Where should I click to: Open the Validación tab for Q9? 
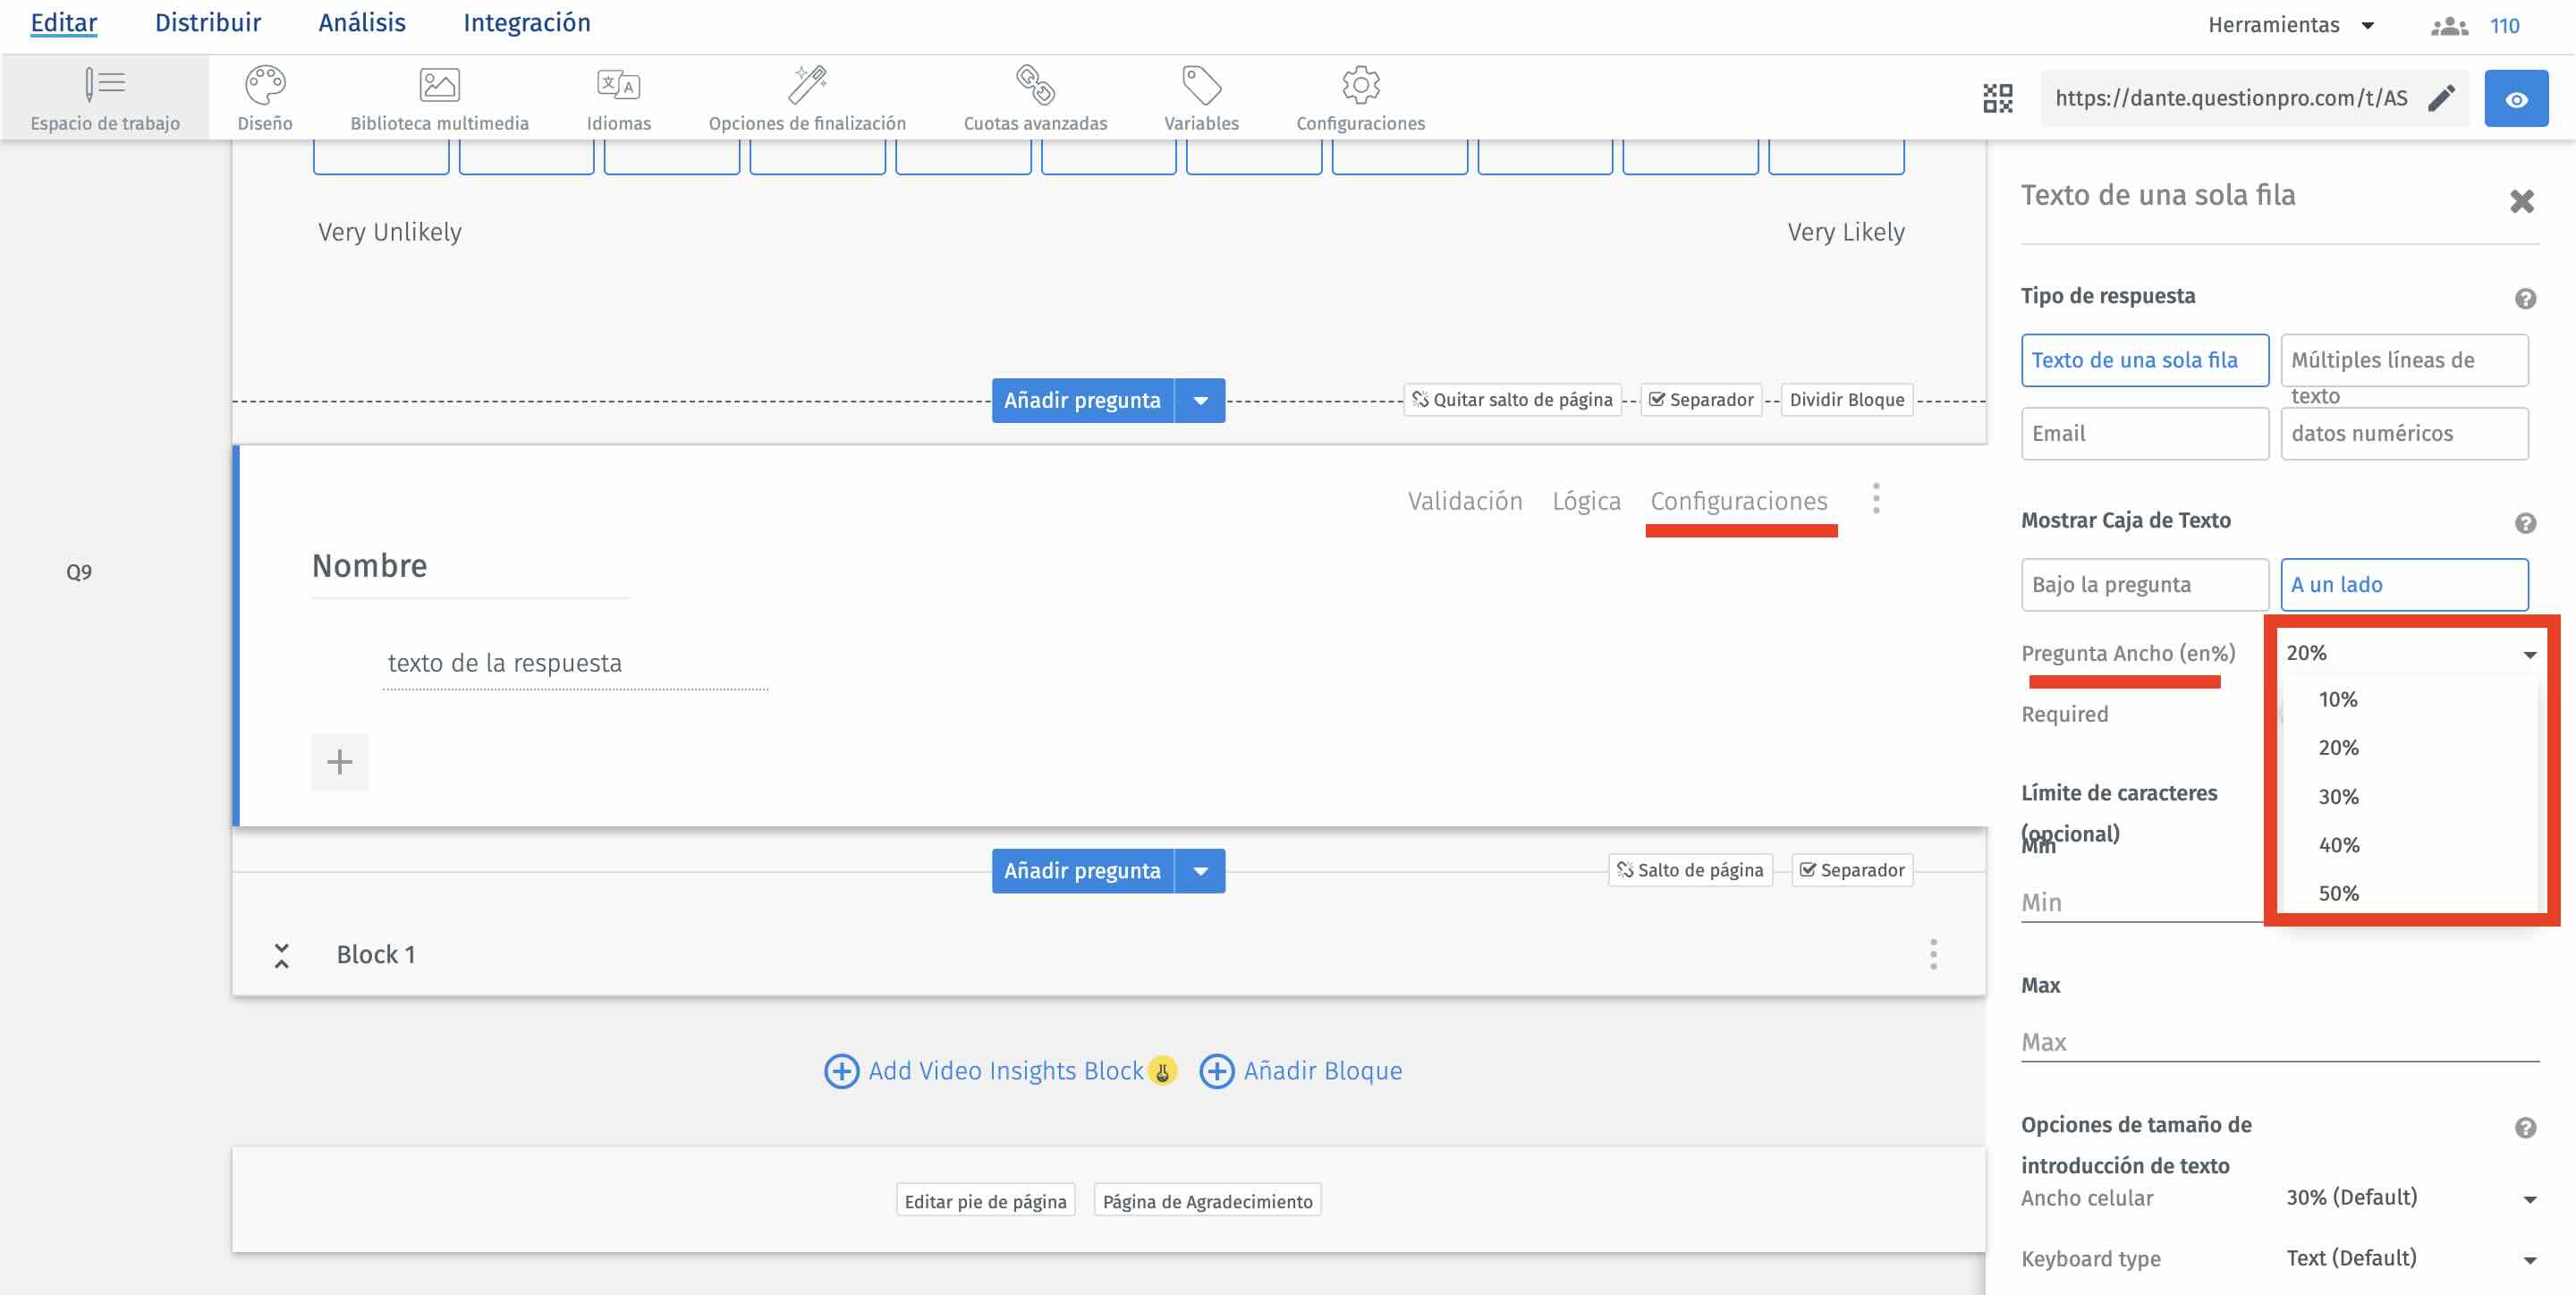click(1464, 501)
